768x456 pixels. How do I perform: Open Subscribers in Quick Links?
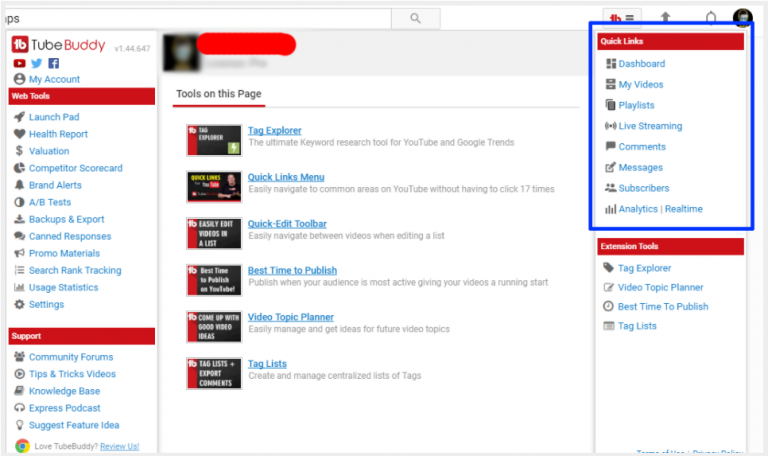click(x=644, y=188)
